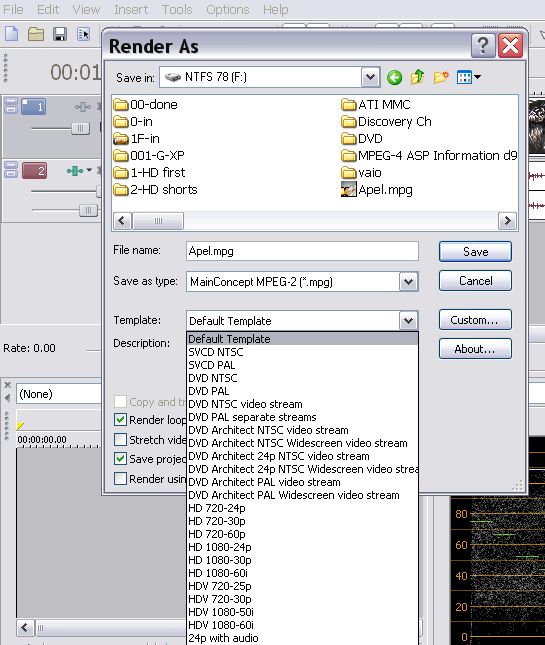This screenshot has height=645, width=545.
Task: Toggle the Save project checkbox
Action: (120, 459)
